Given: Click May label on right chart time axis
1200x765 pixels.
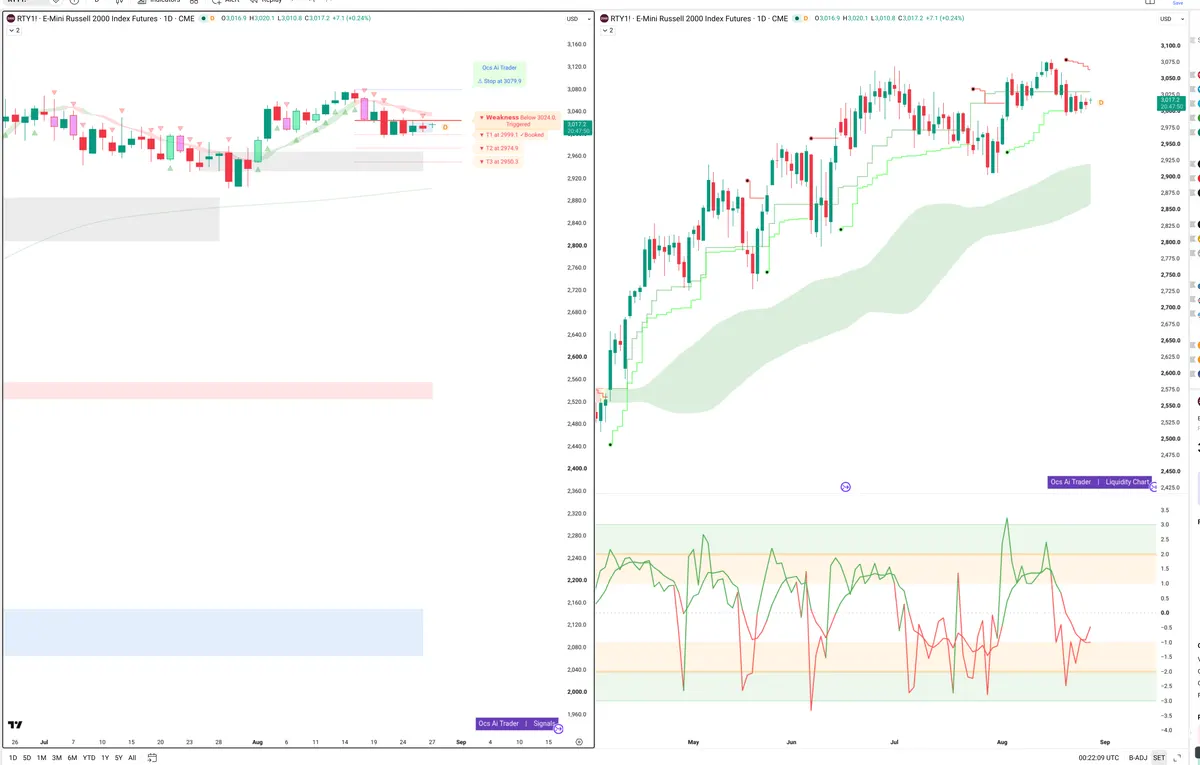Looking at the screenshot, I should click(x=693, y=742).
